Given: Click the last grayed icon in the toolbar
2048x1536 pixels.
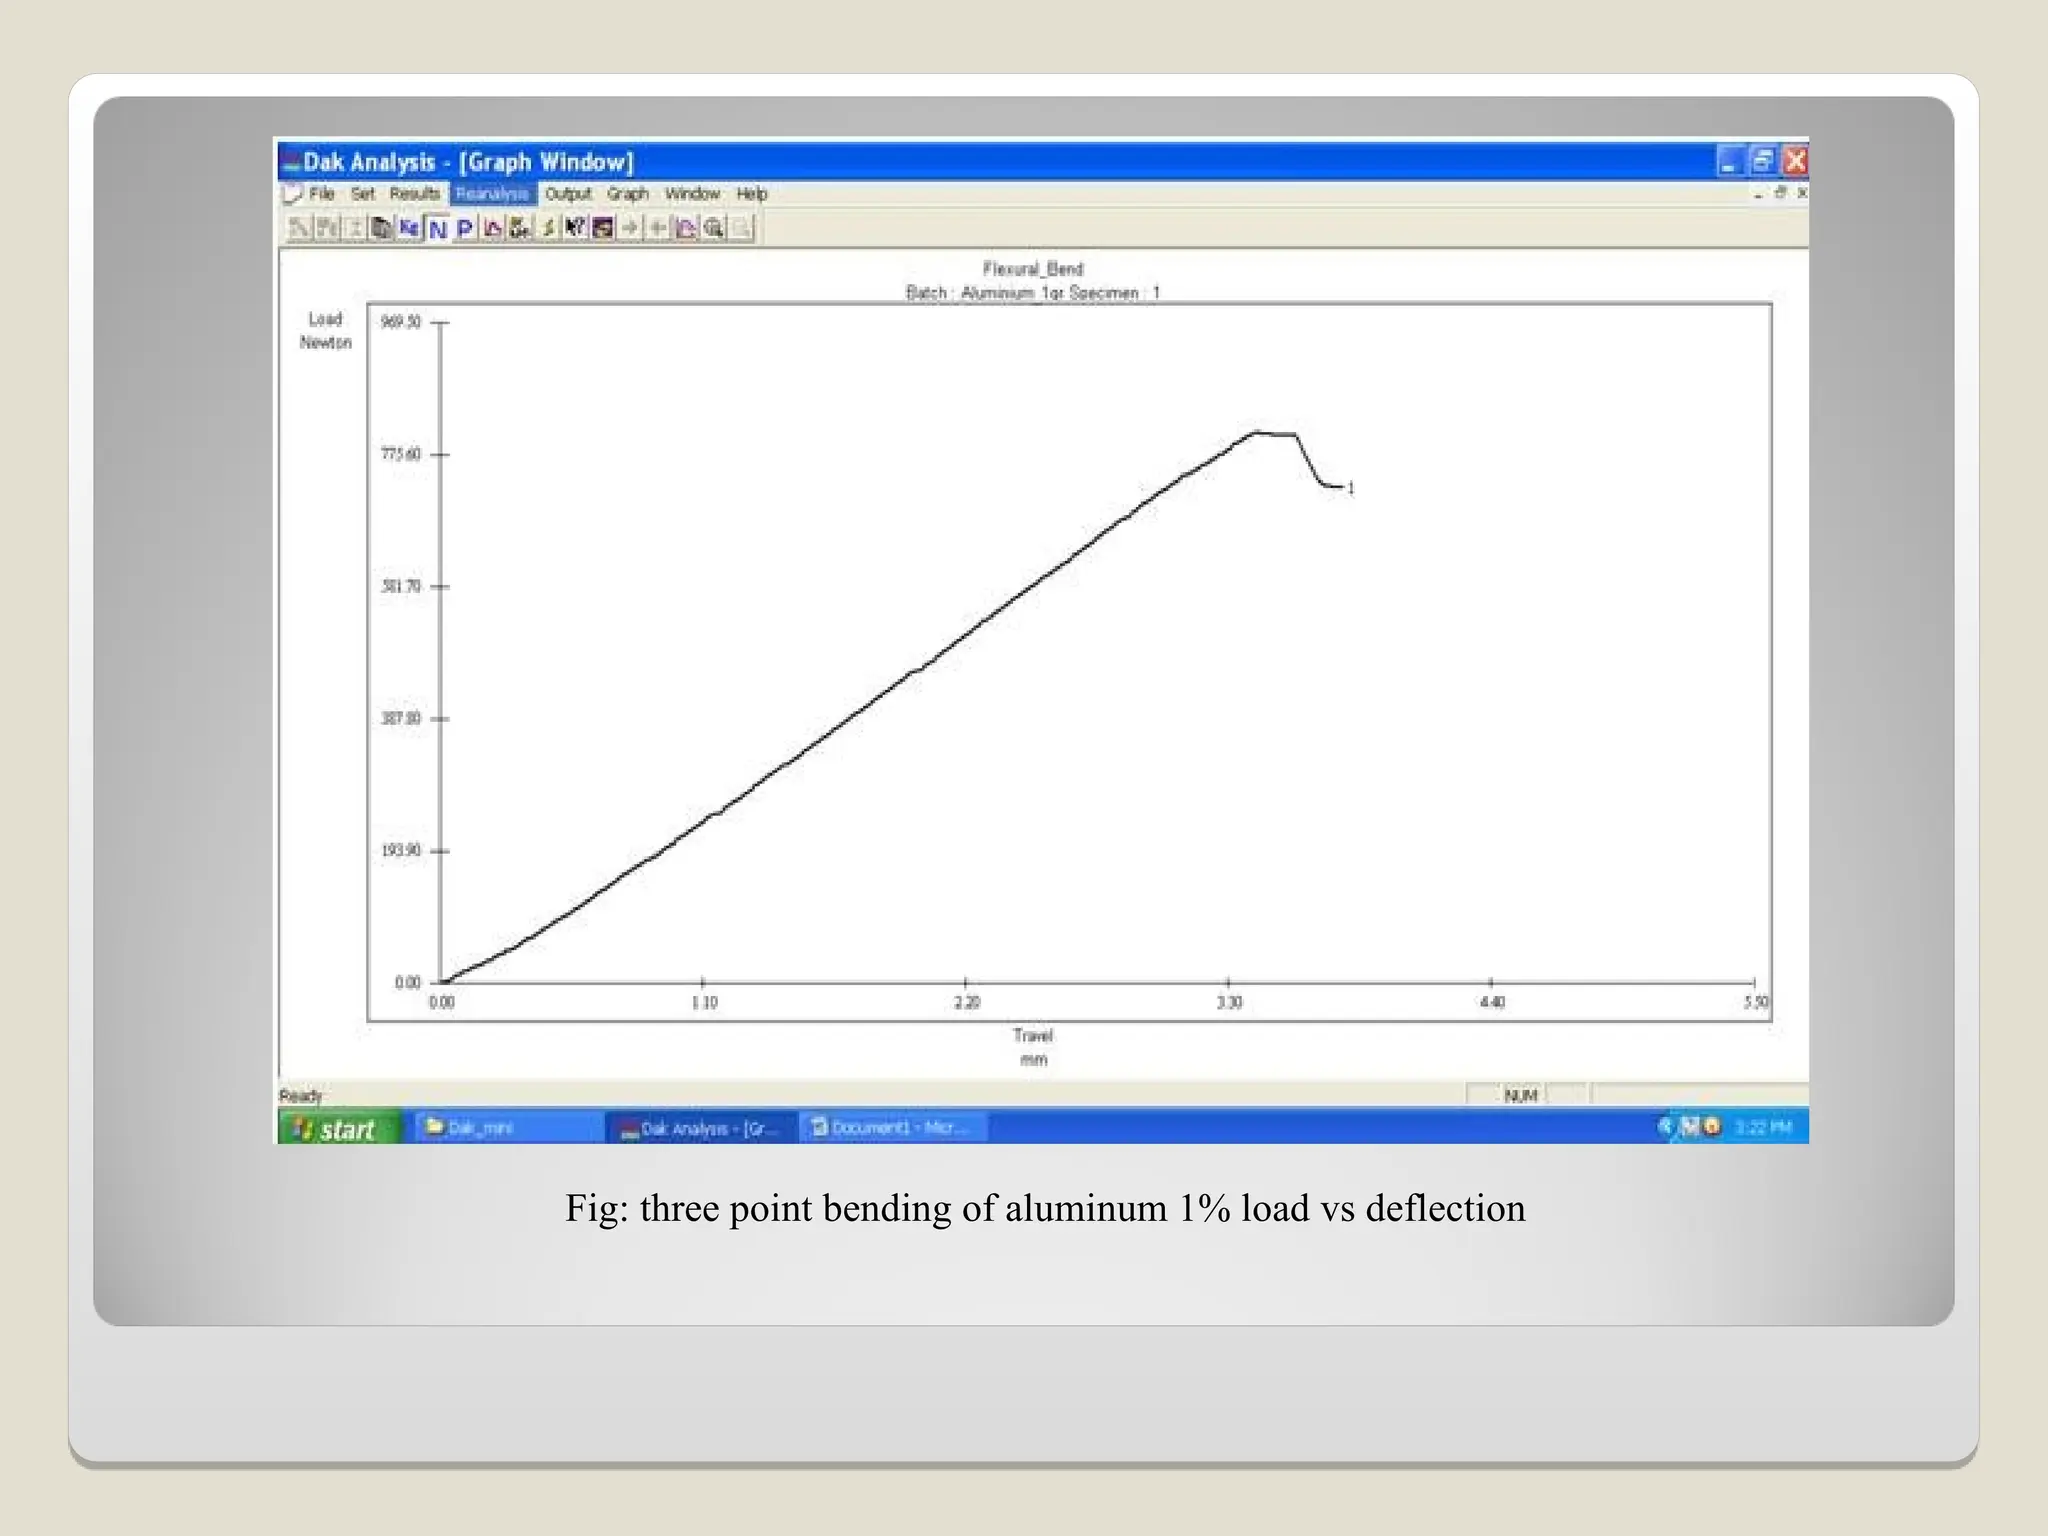Looking at the screenshot, I should 741,228.
